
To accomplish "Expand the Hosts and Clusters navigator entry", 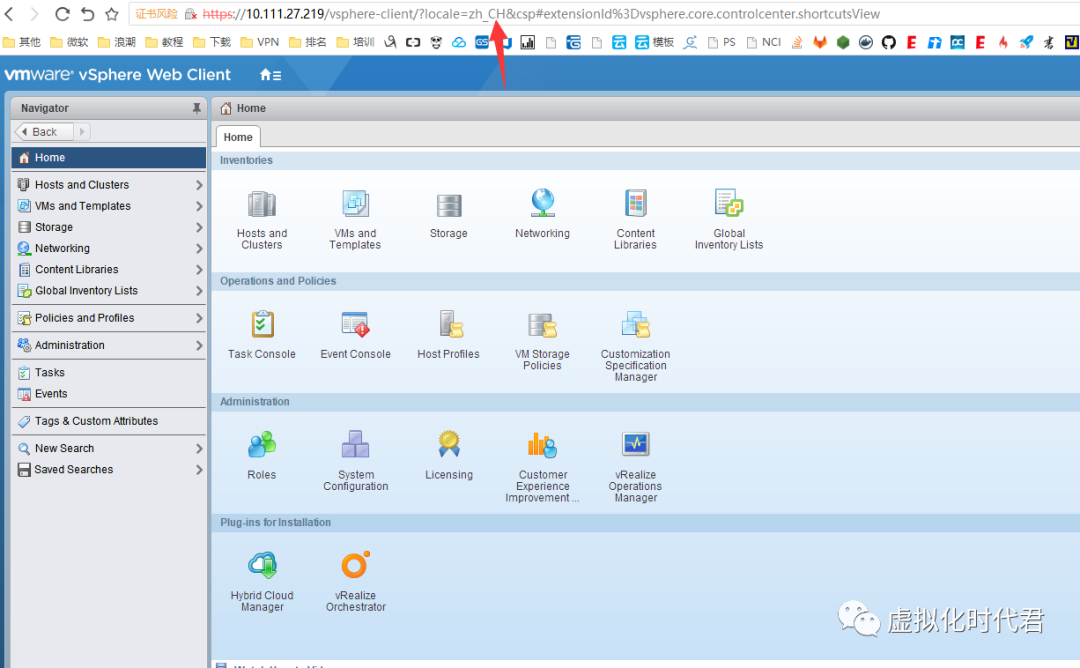I will (x=199, y=184).
